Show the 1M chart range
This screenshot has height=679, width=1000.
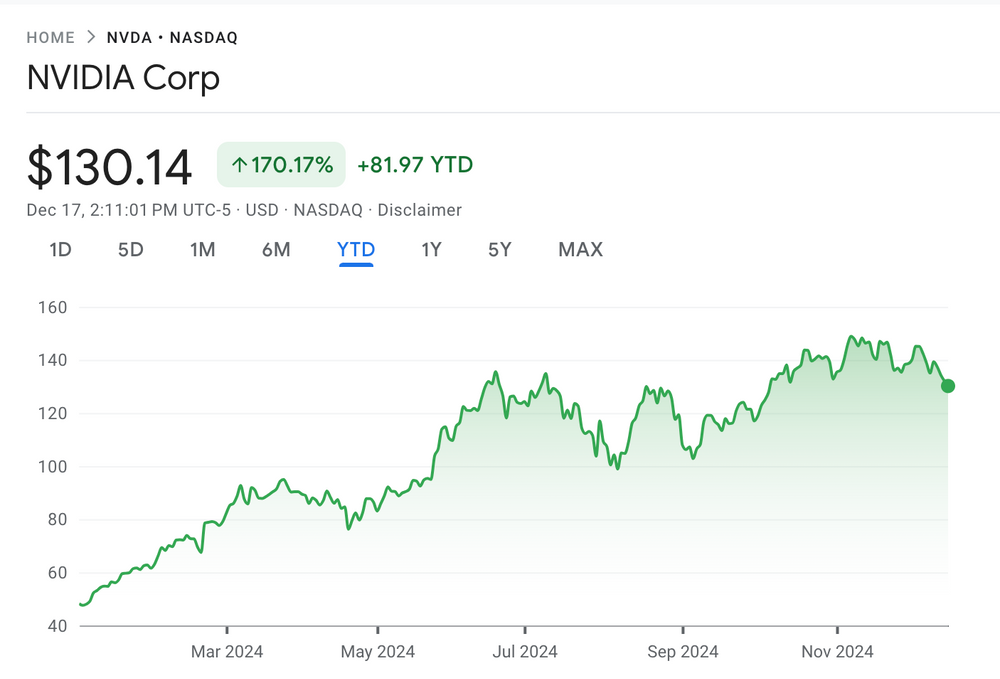tap(203, 250)
